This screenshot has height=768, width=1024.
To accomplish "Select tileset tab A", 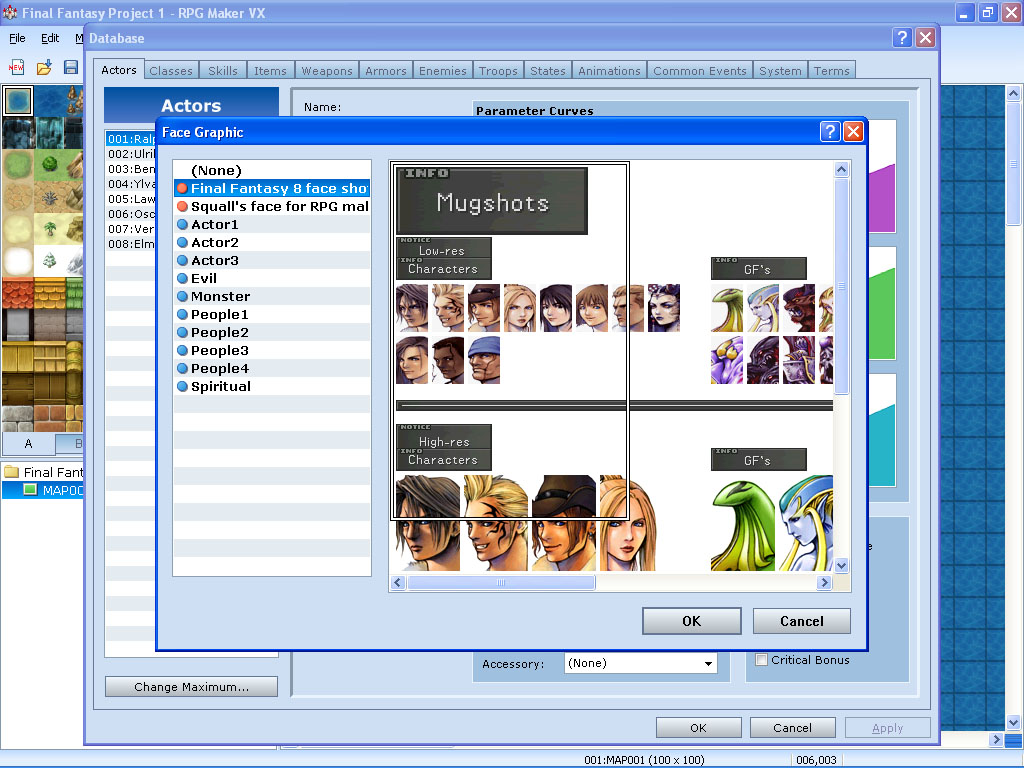I will [28, 443].
